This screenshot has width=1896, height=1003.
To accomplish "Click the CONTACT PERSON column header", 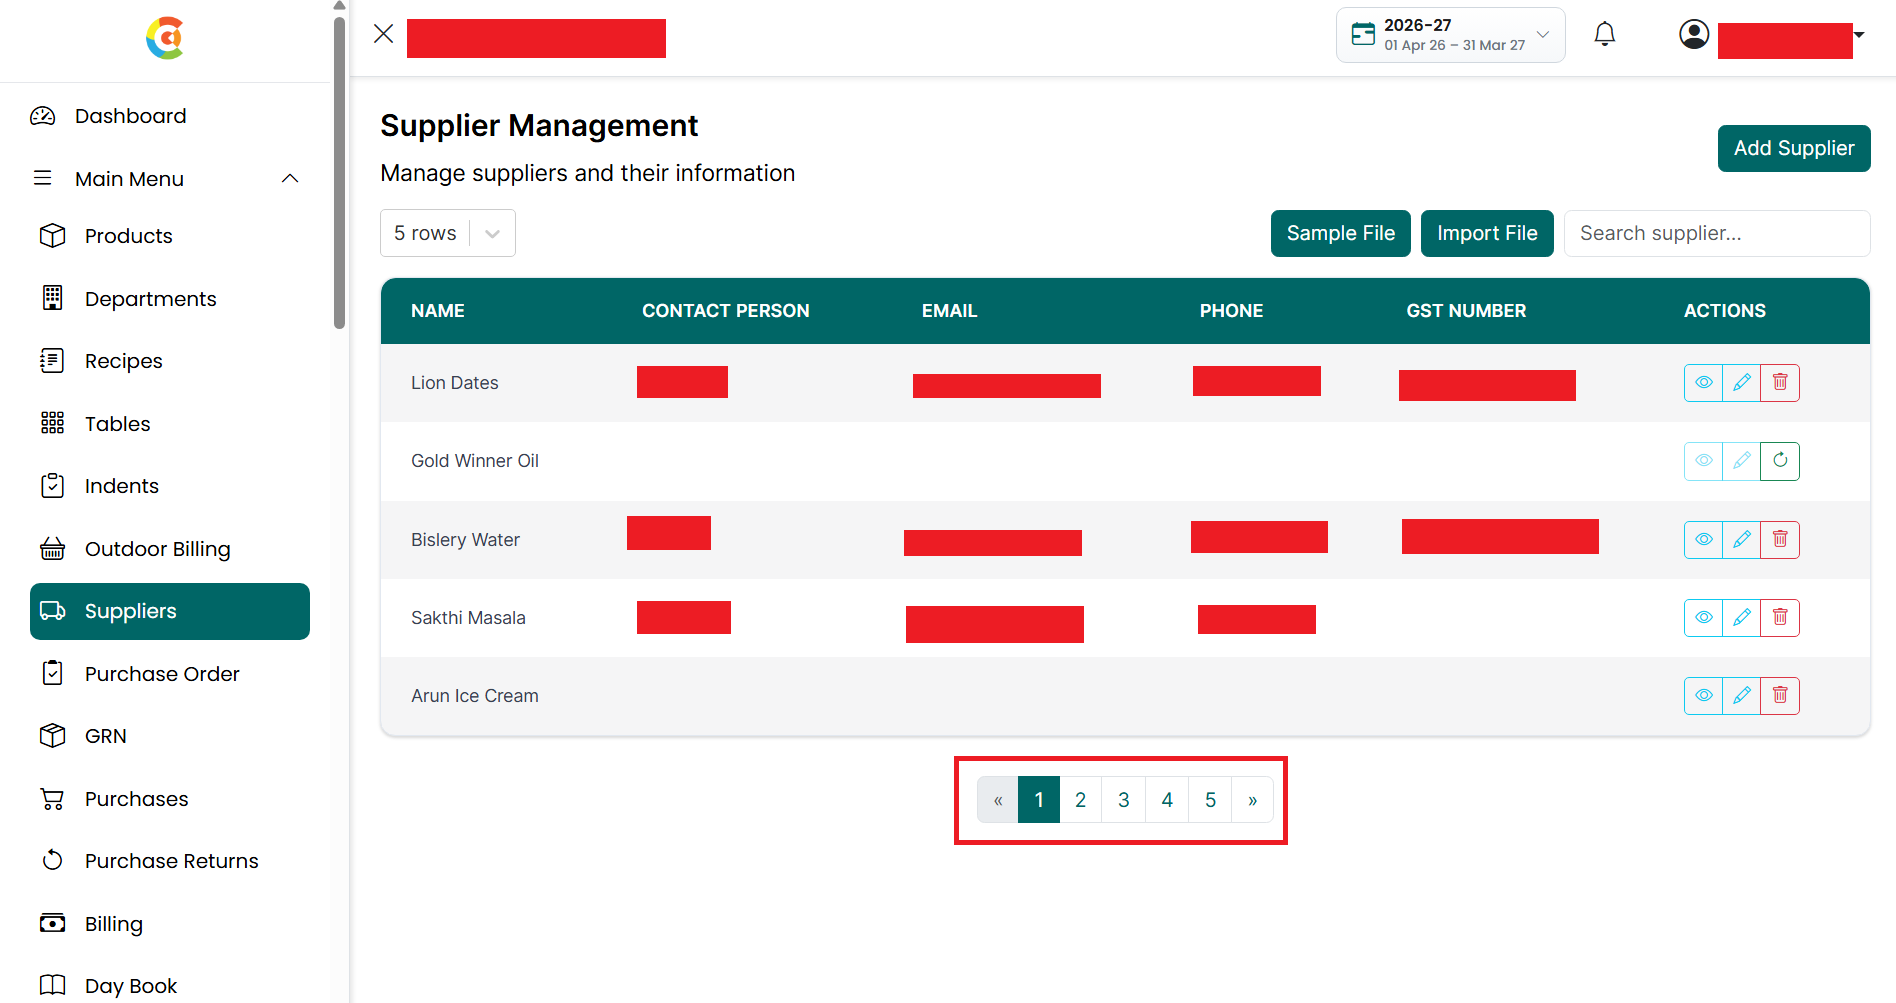I will point(726,311).
